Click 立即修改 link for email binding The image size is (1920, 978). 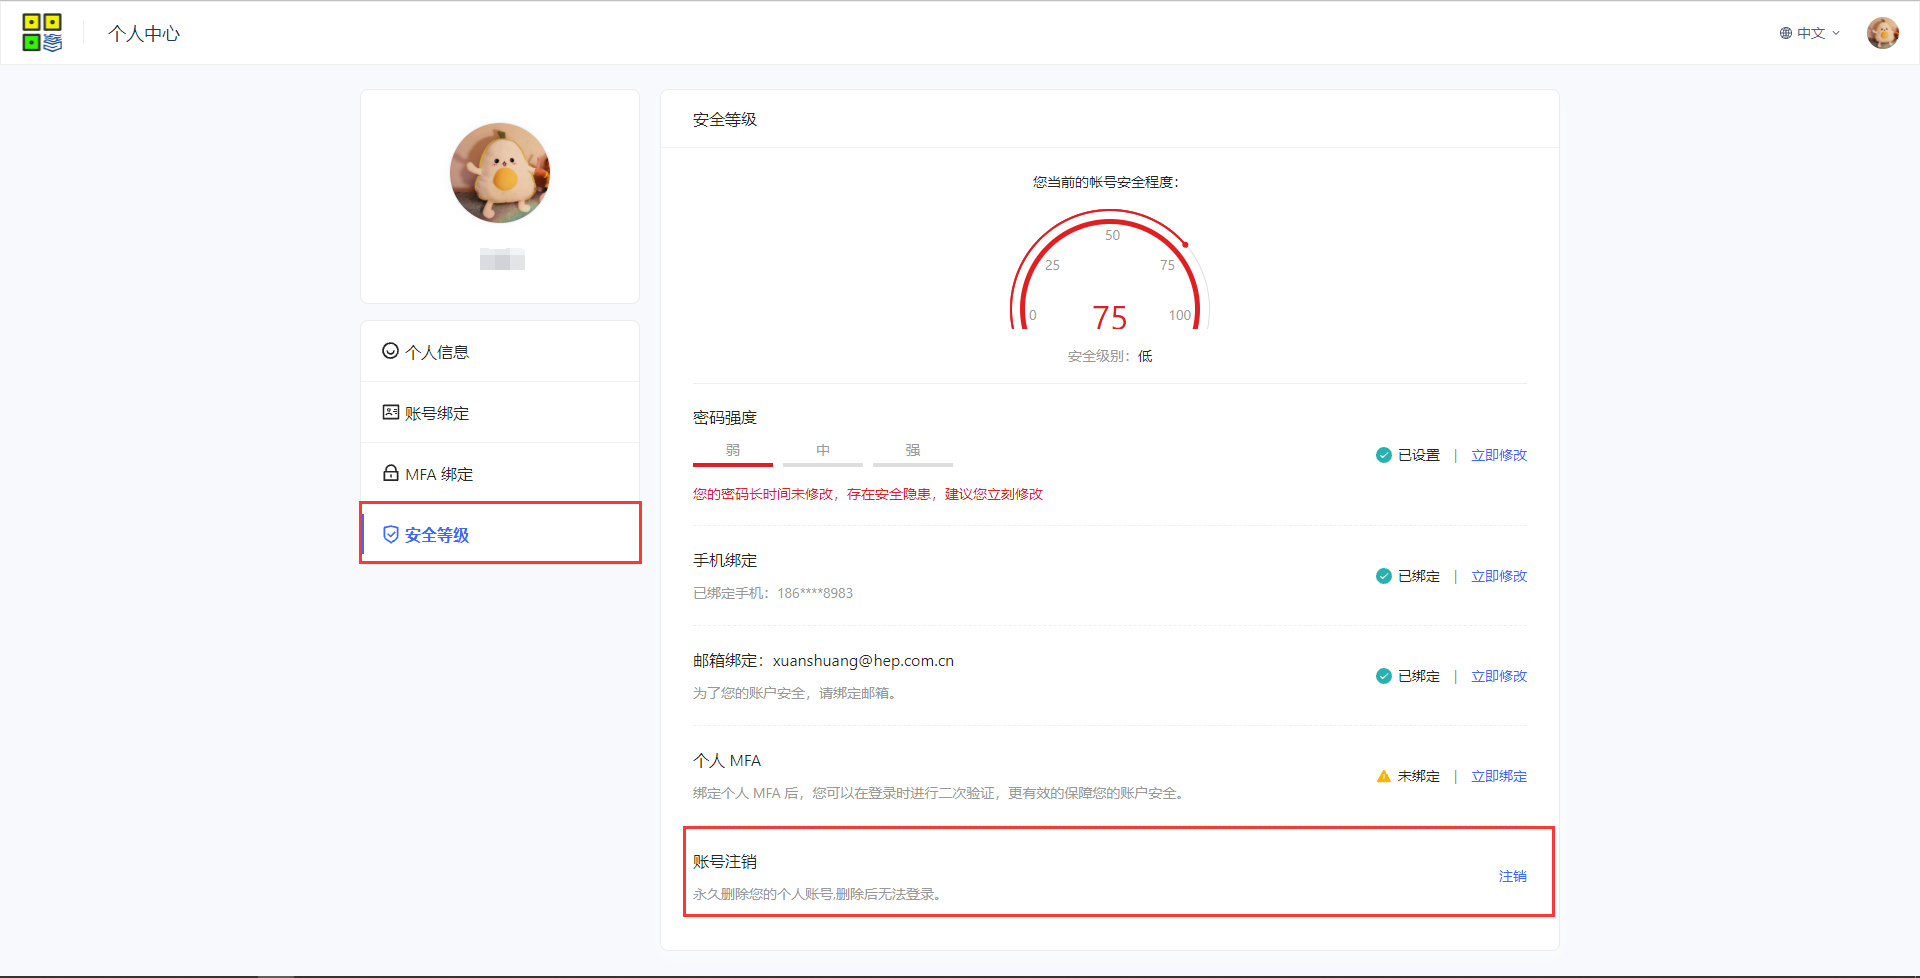pyautogui.click(x=1498, y=676)
